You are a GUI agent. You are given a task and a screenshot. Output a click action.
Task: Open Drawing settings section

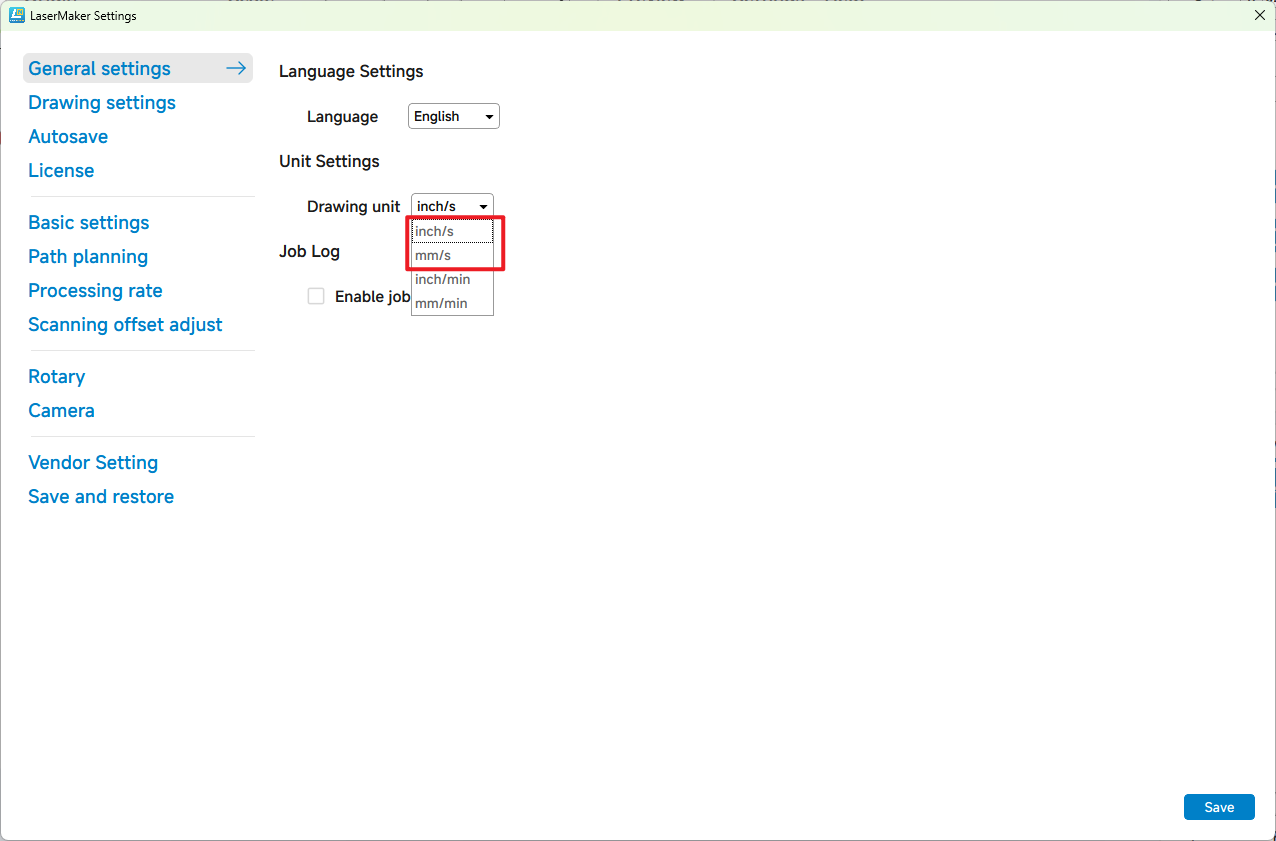[x=102, y=103]
